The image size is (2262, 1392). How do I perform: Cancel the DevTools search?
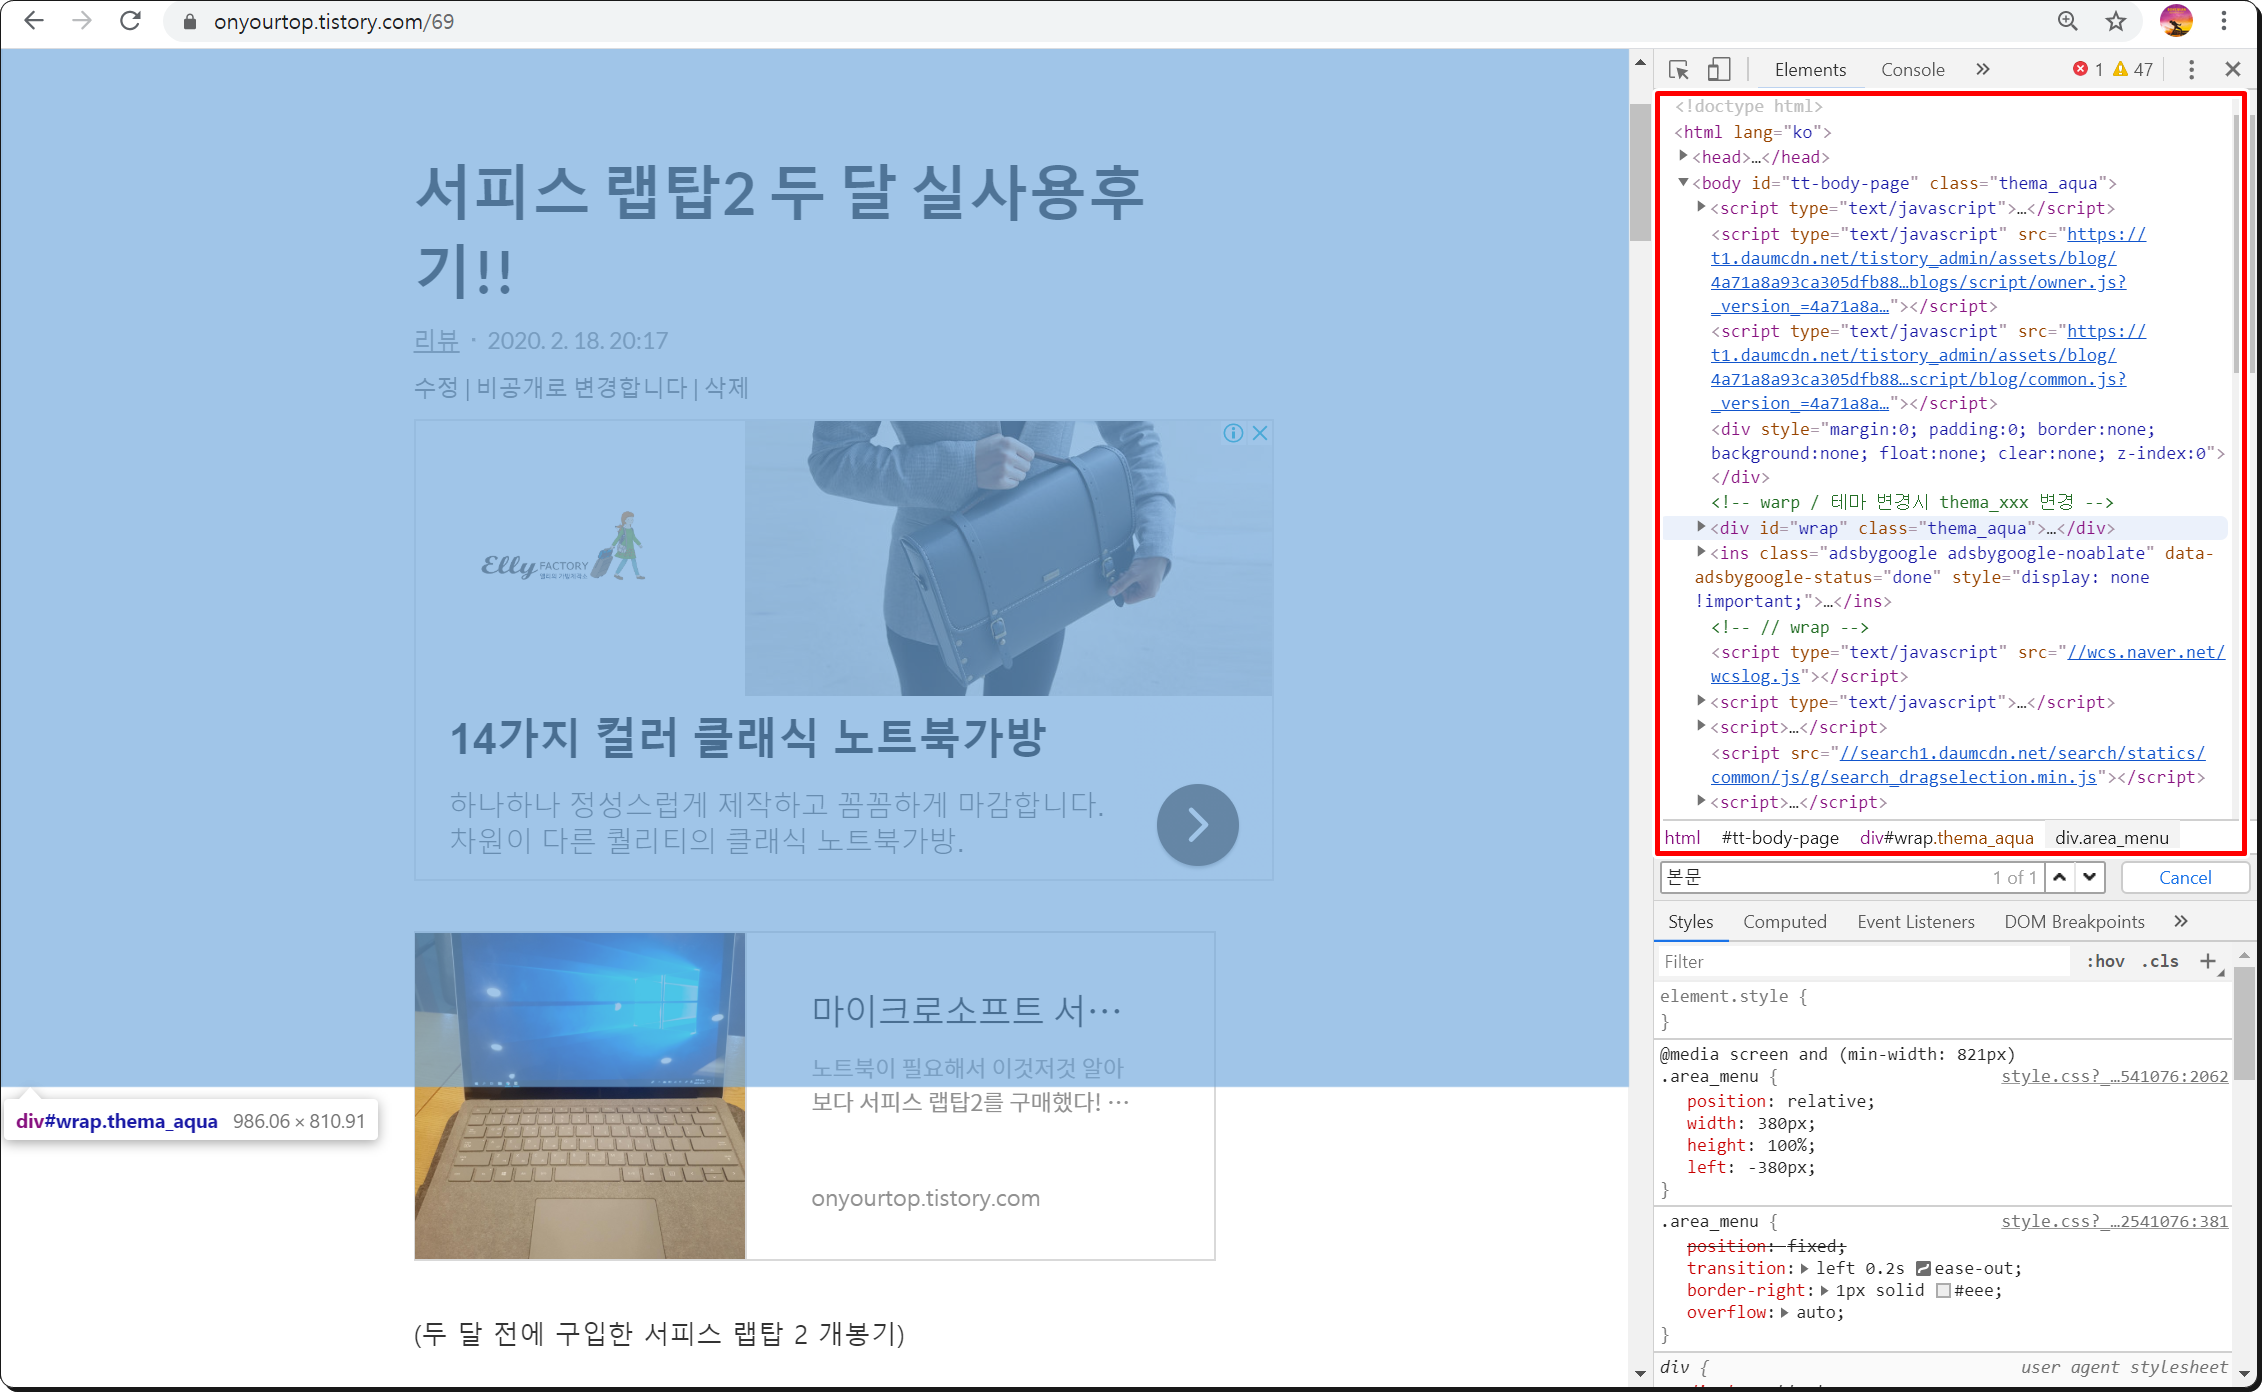point(2185,877)
